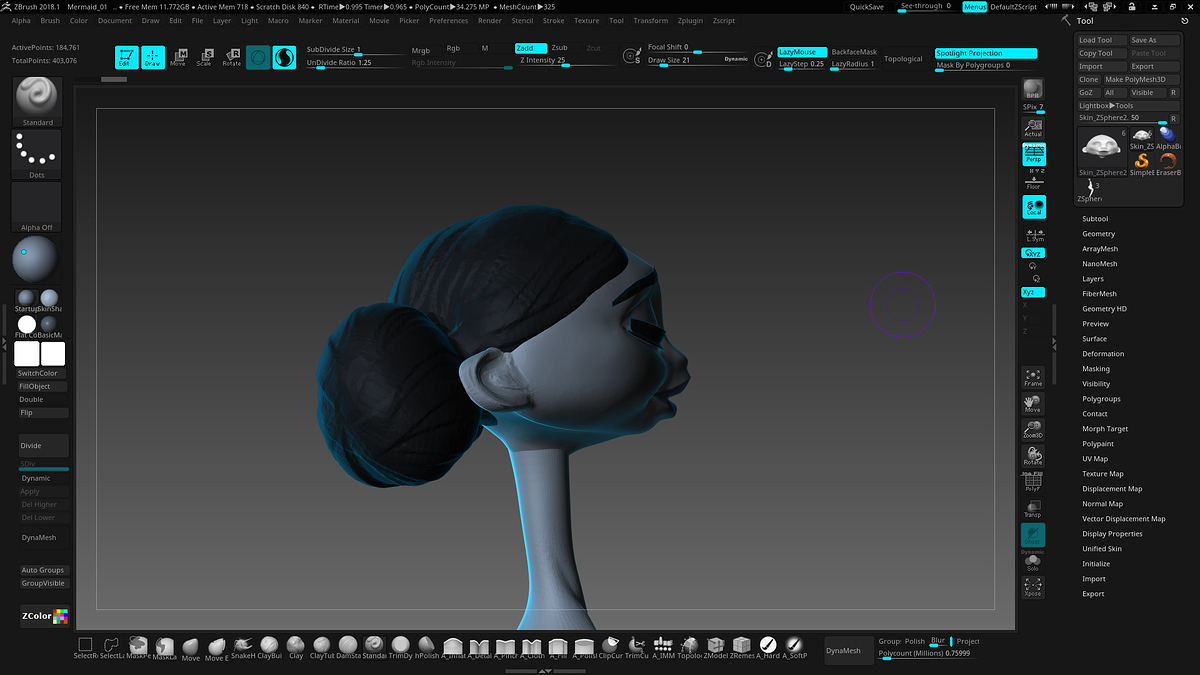Expand the Deformation subpalette
Image resolution: width=1200 pixels, height=675 pixels.
[x=1103, y=354]
